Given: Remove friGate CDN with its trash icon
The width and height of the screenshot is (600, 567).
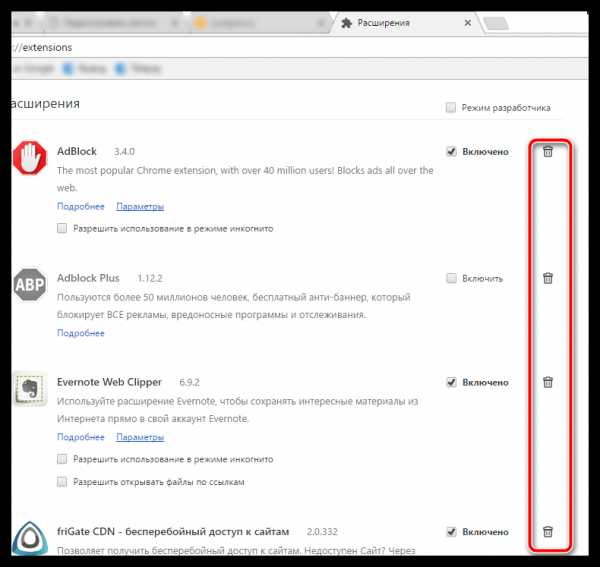Looking at the screenshot, I should pyautogui.click(x=548, y=531).
